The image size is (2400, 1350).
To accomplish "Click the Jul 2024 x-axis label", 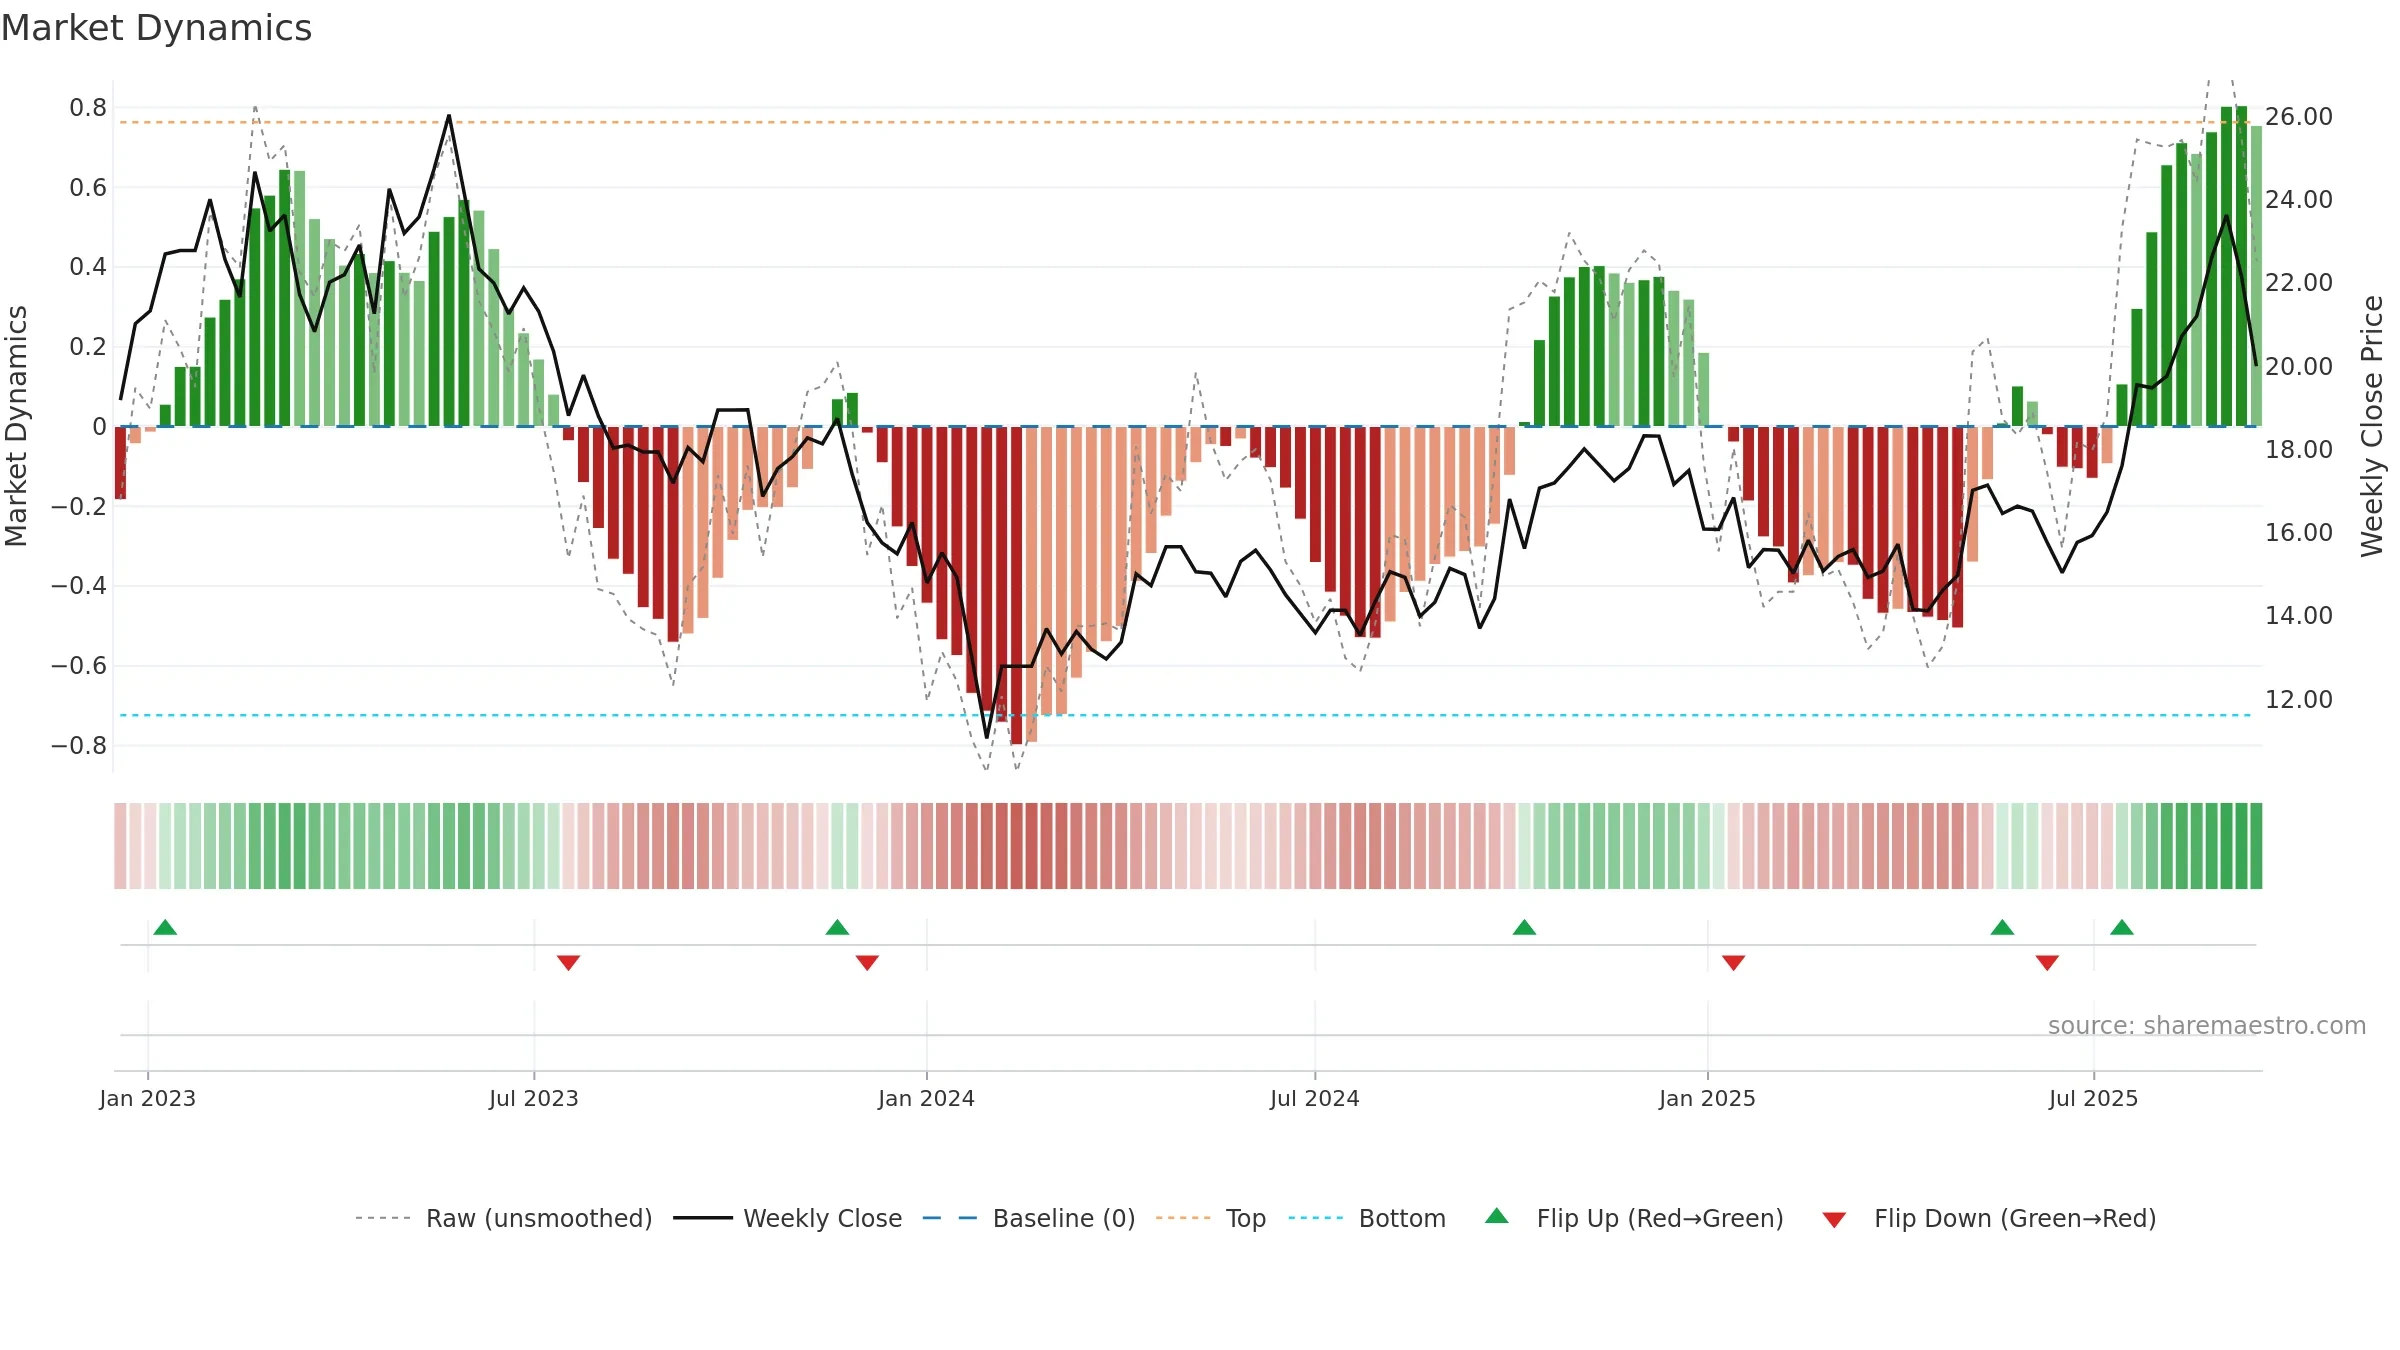I will coord(1314,1098).
